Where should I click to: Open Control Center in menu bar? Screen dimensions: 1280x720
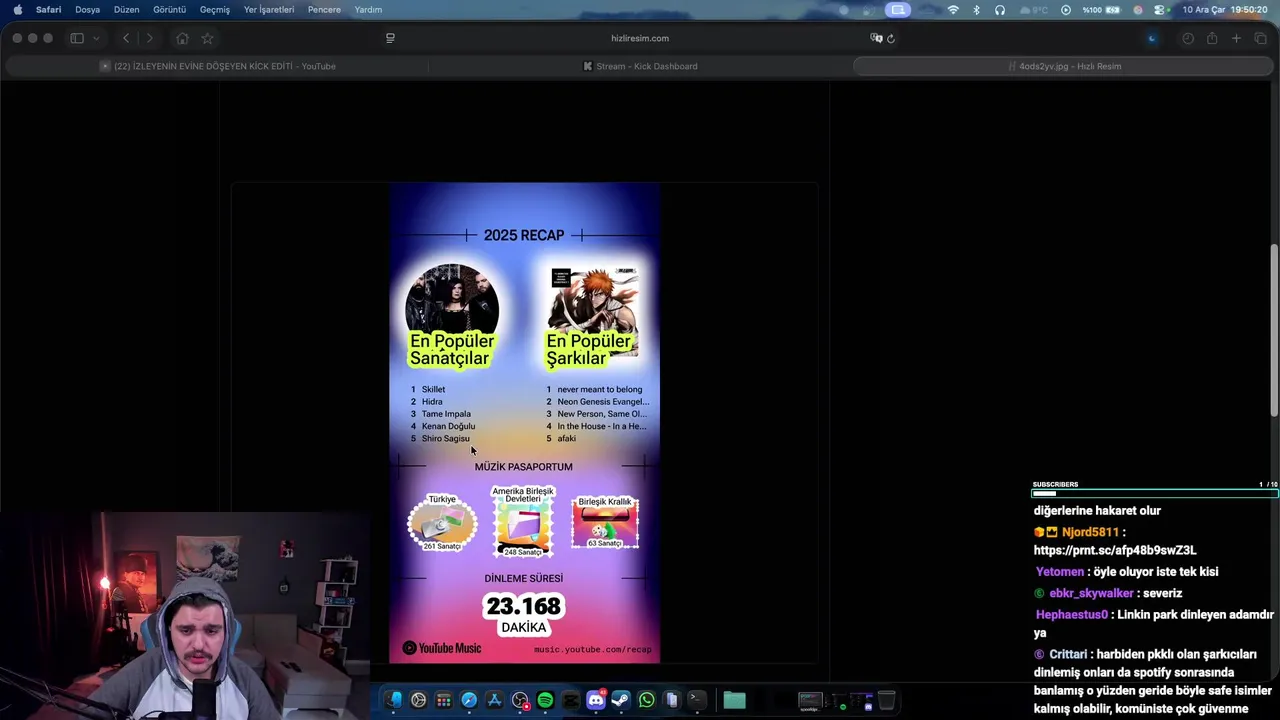tap(1160, 10)
